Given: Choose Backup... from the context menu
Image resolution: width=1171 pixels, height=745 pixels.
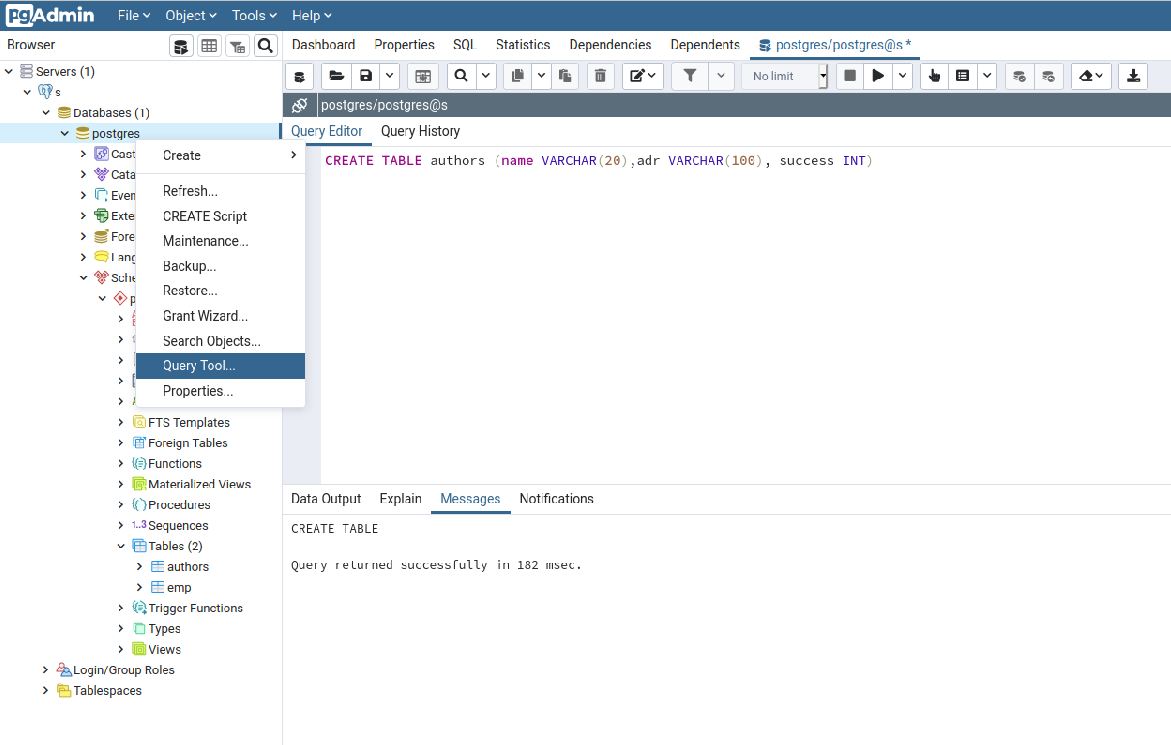Looking at the screenshot, I should [x=189, y=266].
